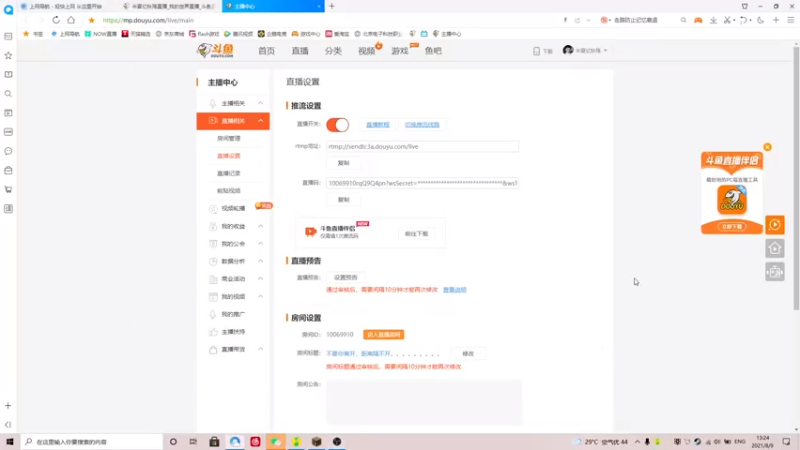
Task: Click the shopping cart icon in browser sidebar
Action: tap(8, 189)
